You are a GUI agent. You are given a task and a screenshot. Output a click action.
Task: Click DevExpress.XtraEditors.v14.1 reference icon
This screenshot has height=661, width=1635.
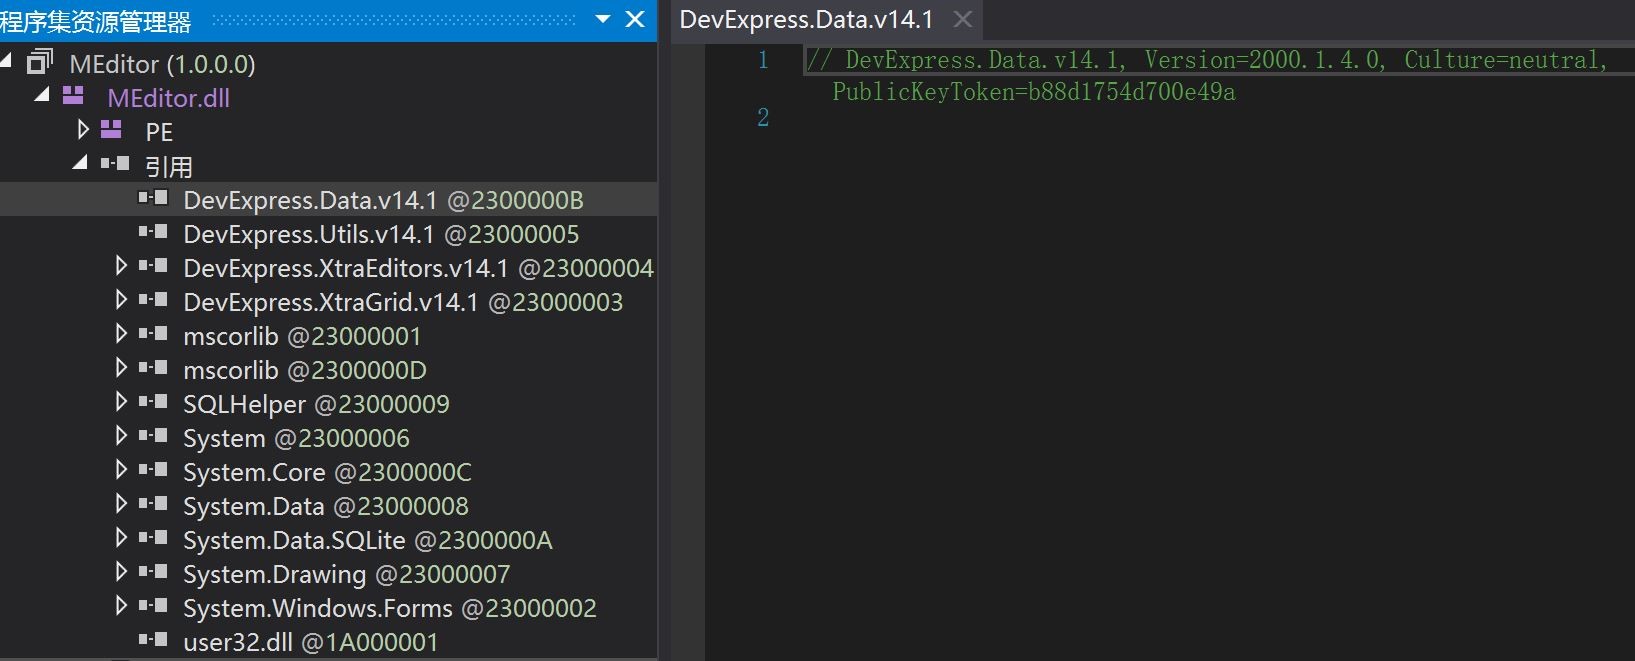(x=153, y=266)
